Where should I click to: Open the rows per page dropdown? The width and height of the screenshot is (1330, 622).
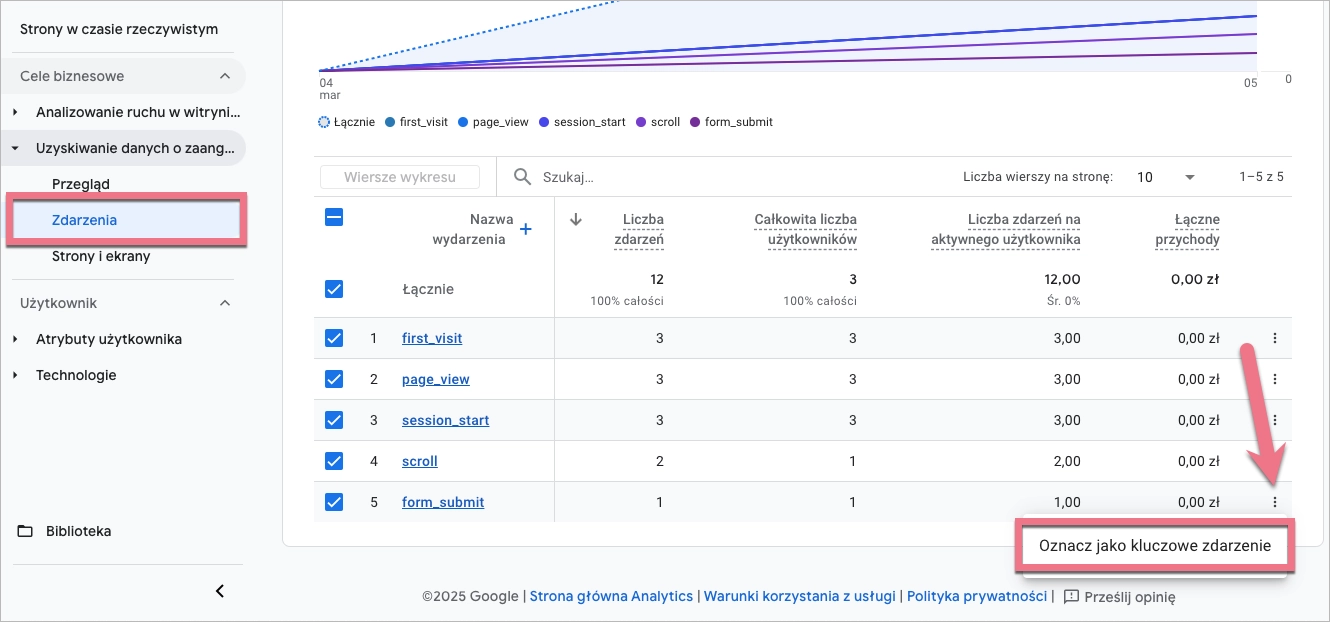click(1166, 177)
